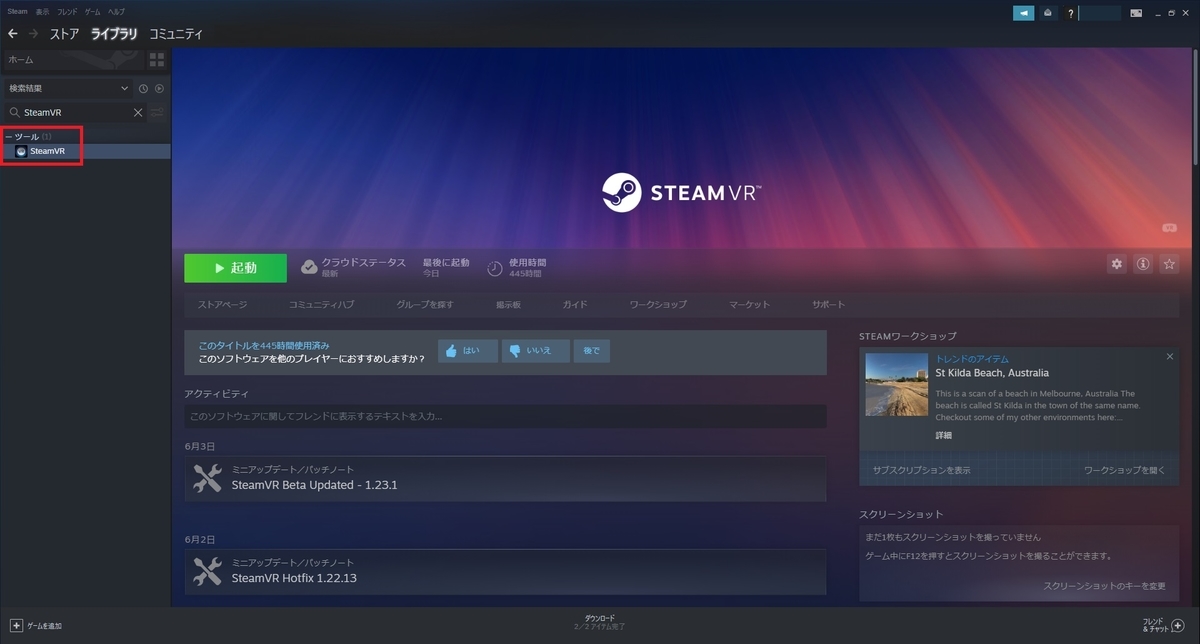The image size is (1200, 644).
Task: Choose the いいえ thumbs-down button
Action: (535, 351)
